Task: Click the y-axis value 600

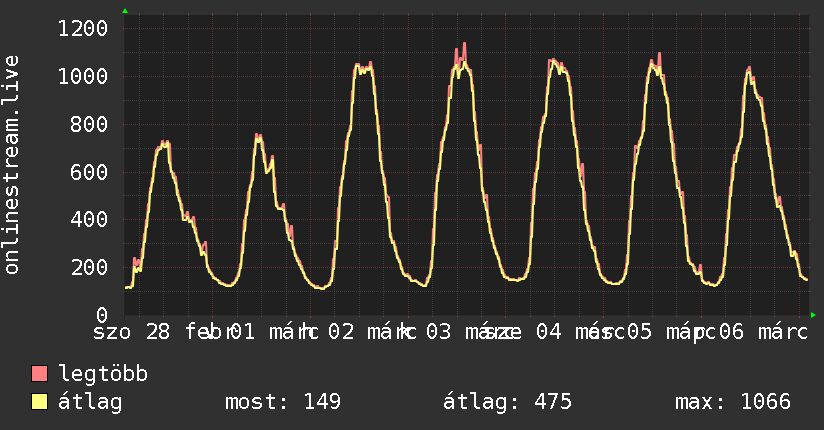Action: 89,172
